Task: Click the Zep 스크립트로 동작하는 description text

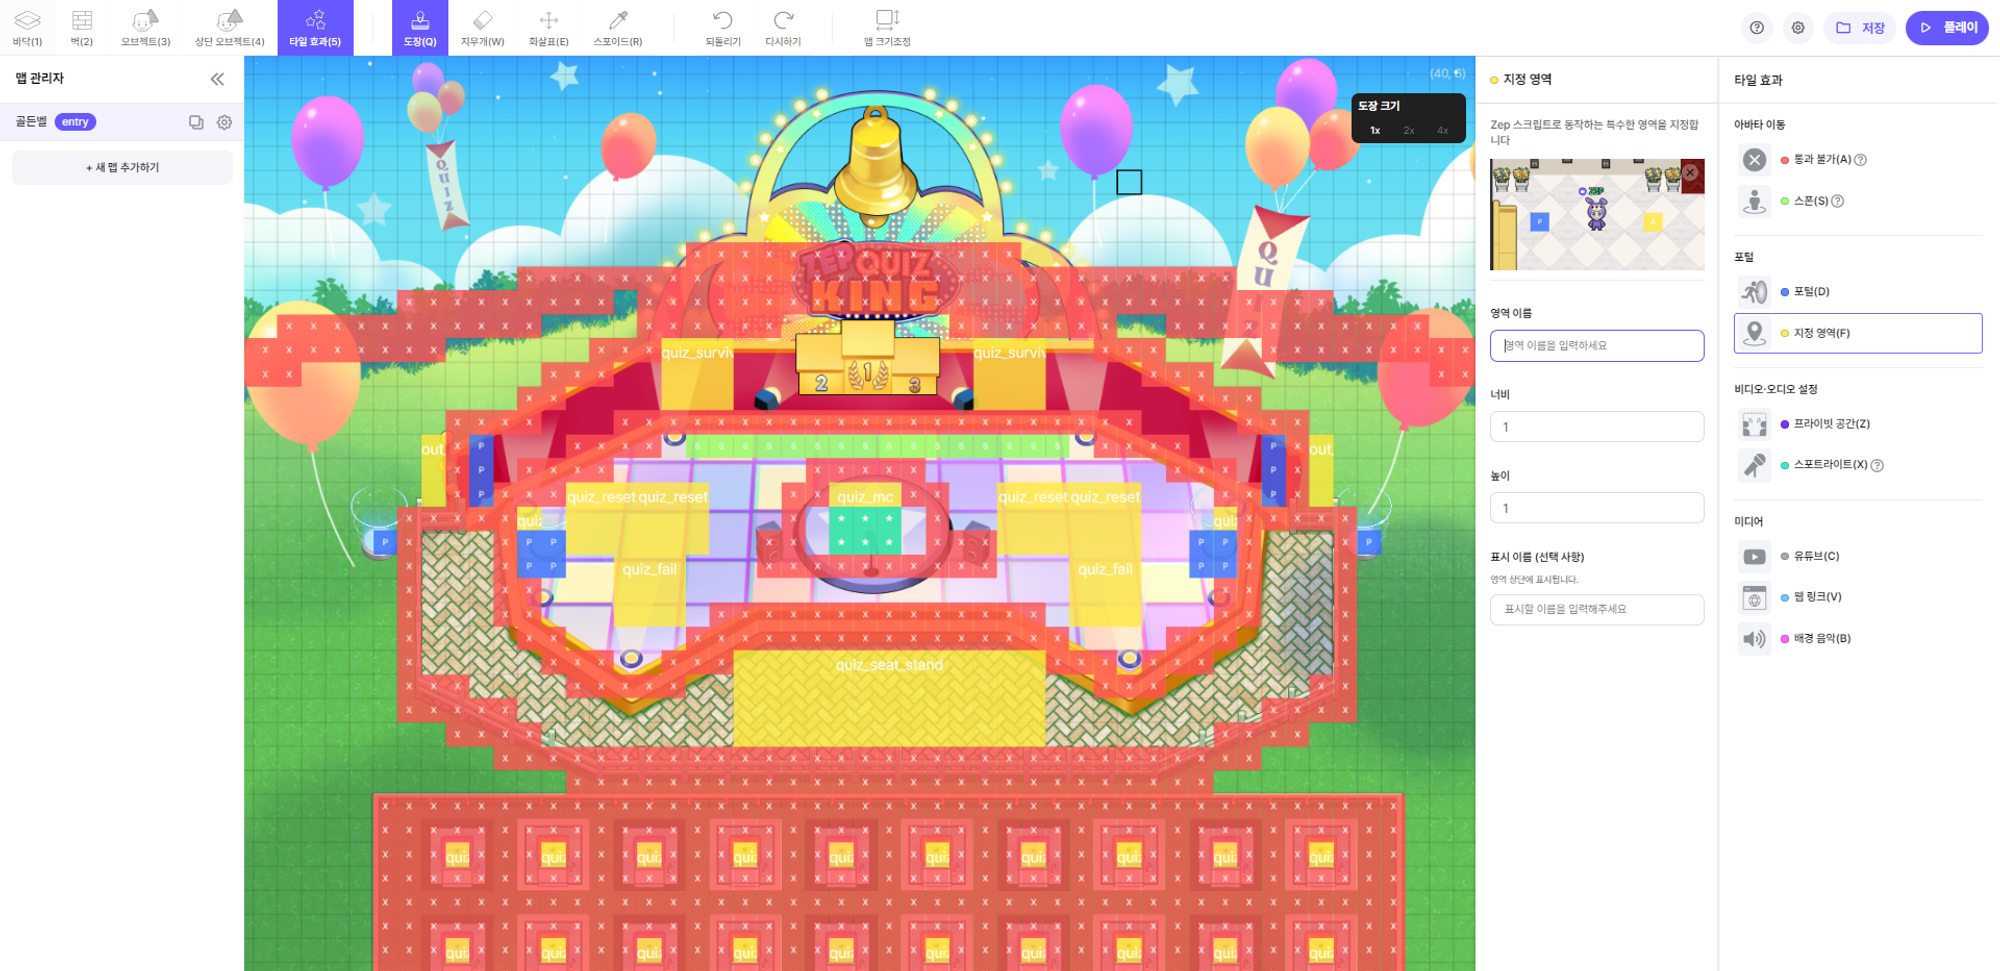Action: pyautogui.click(x=1594, y=132)
